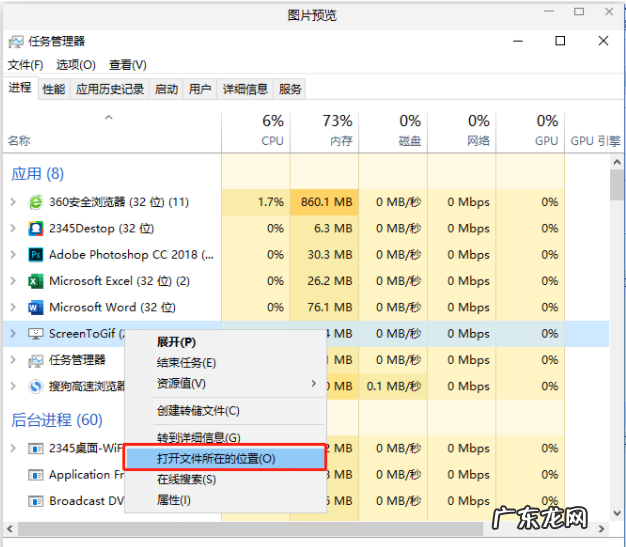Click the Microsoft Excel icon
The height and width of the screenshot is (547, 626).
pyautogui.click(x=36, y=281)
